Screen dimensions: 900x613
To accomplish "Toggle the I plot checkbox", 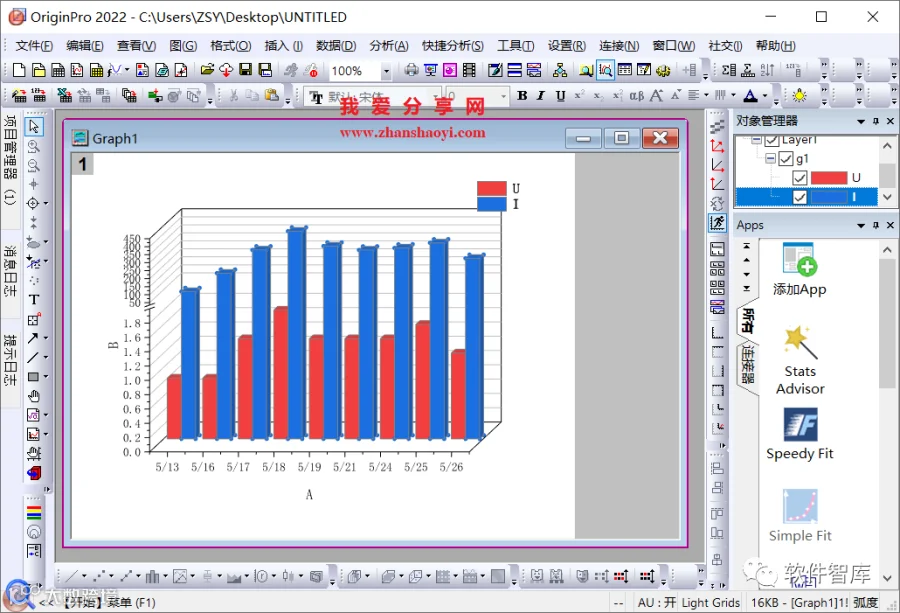I will [800, 197].
